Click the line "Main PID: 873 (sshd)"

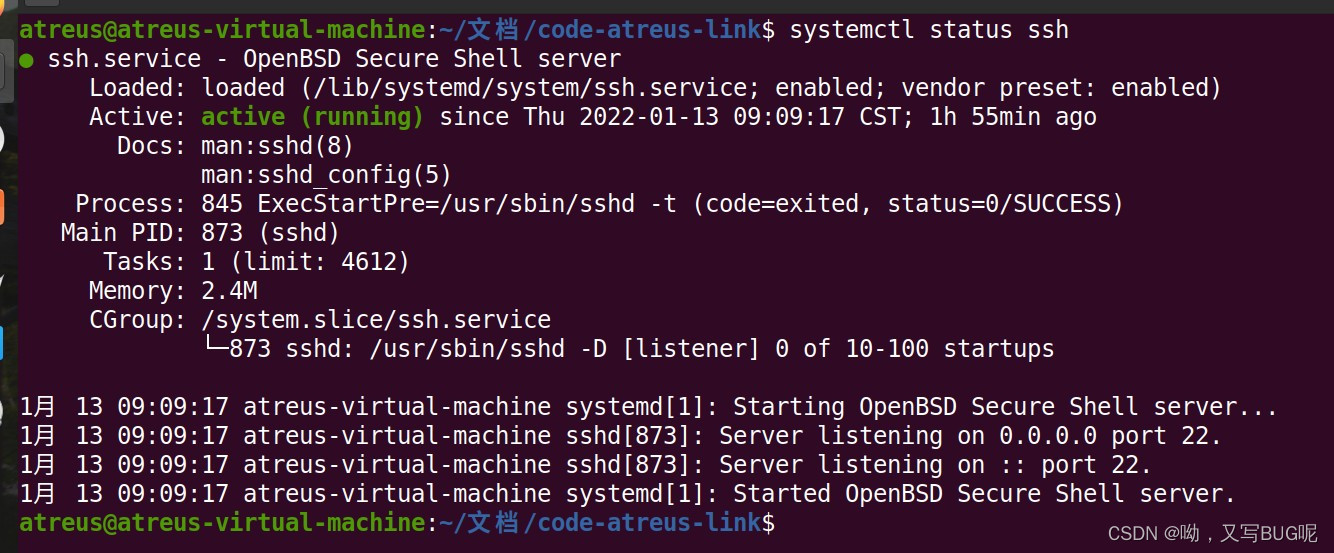click(x=200, y=233)
